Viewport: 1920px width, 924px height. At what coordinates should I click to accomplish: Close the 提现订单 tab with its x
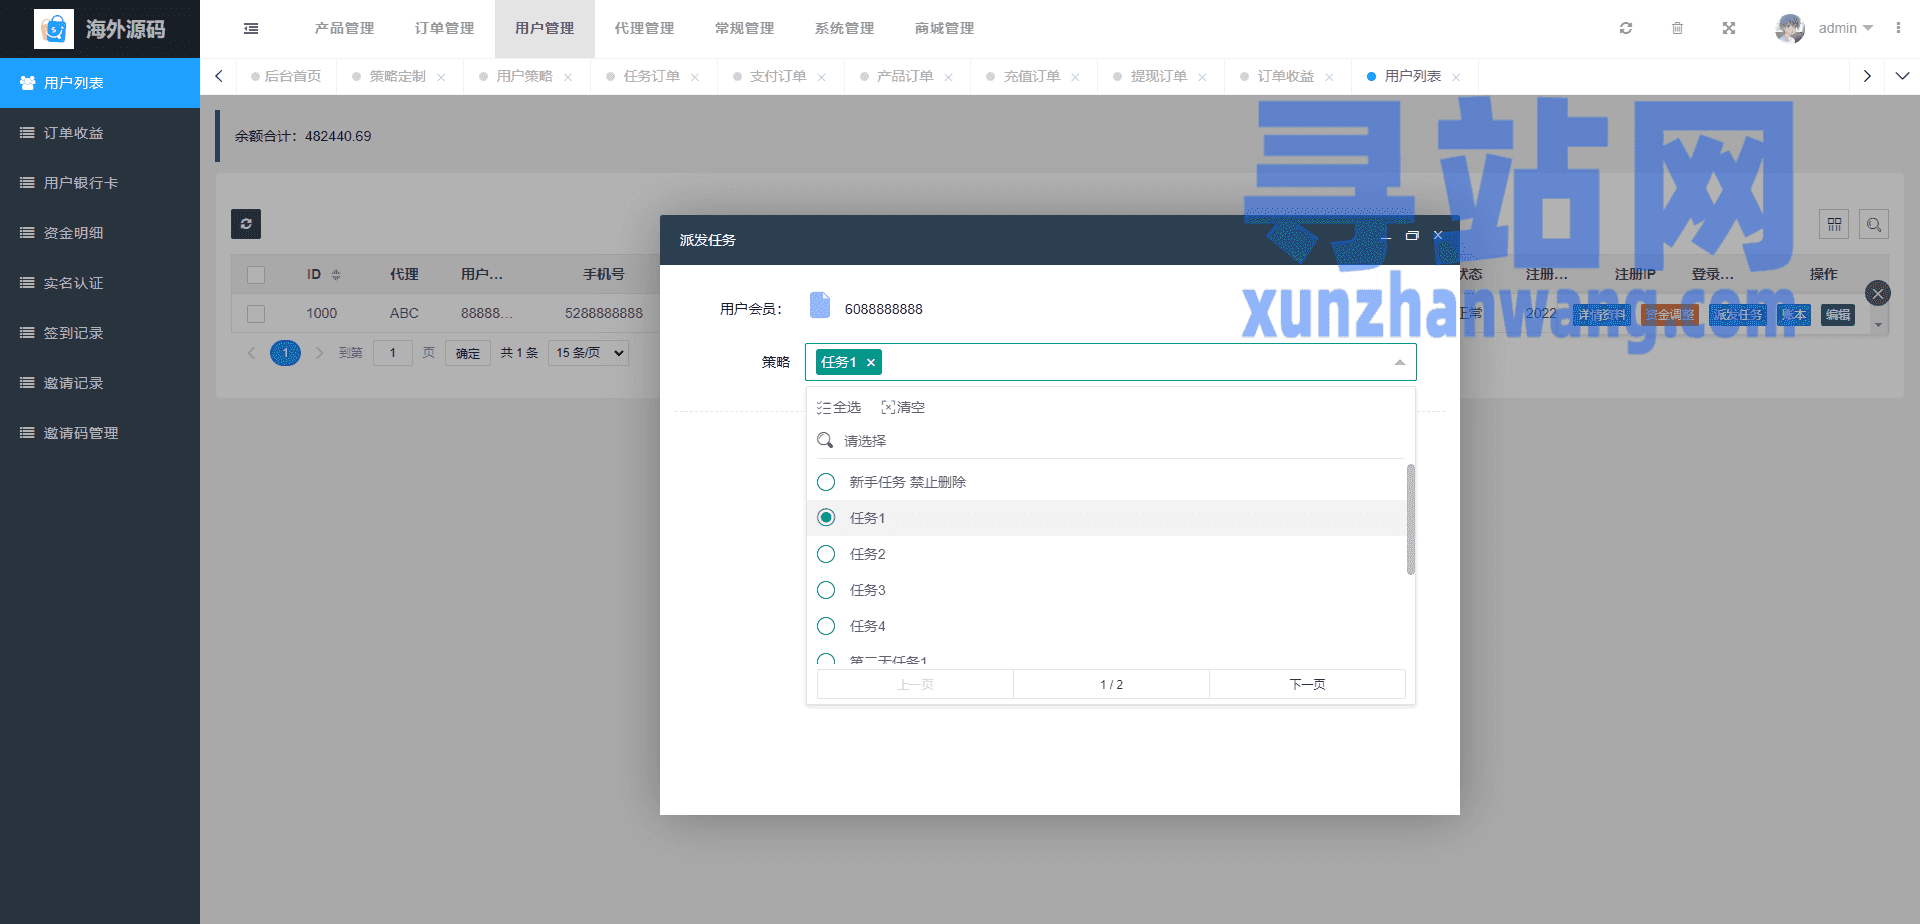pos(1202,77)
